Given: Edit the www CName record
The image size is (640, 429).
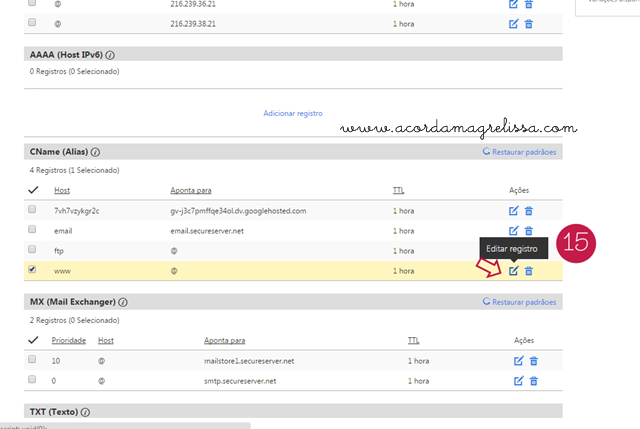Looking at the screenshot, I should [x=513, y=271].
